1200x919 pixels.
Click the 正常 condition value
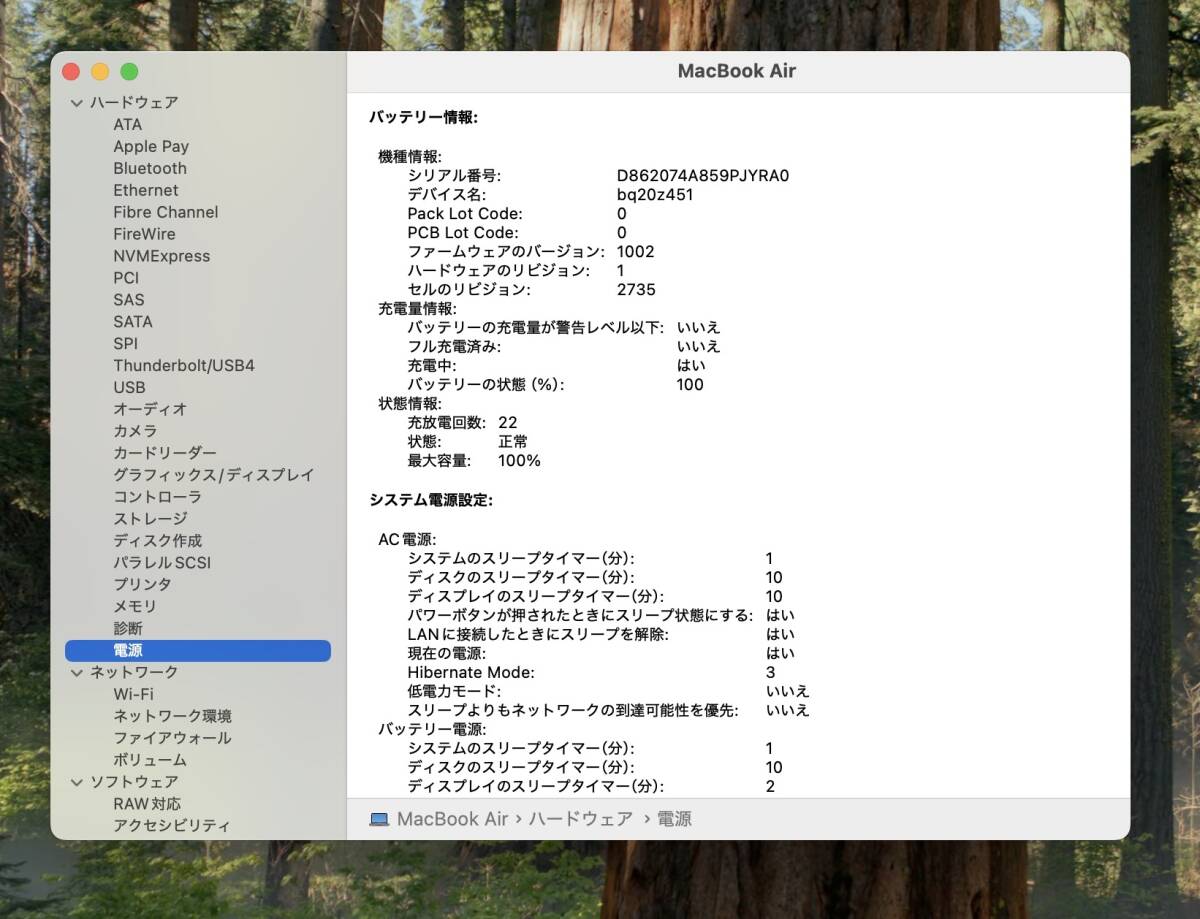513,442
